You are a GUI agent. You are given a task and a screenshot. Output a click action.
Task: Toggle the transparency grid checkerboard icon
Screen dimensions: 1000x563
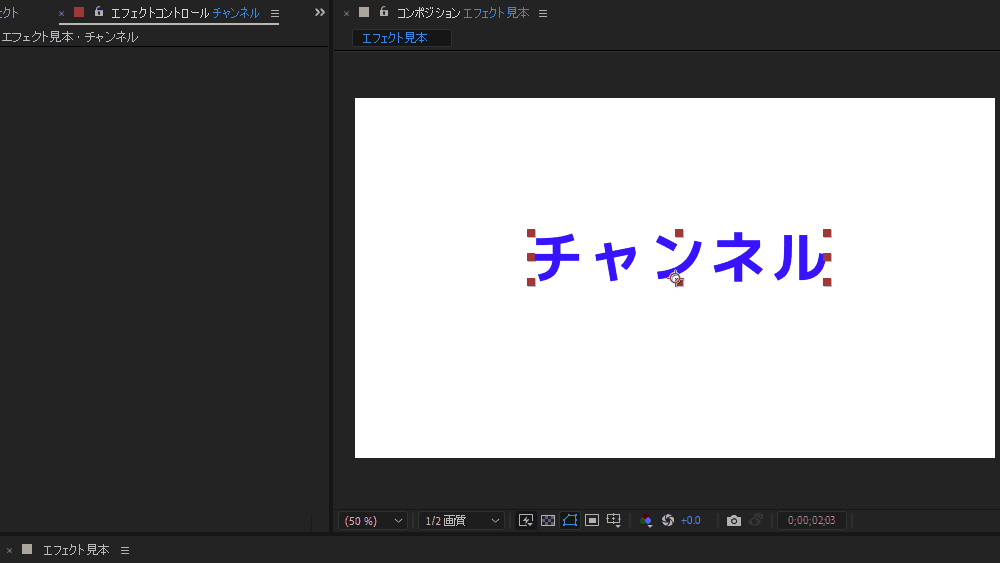pyautogui.click(x=548, y=520)
